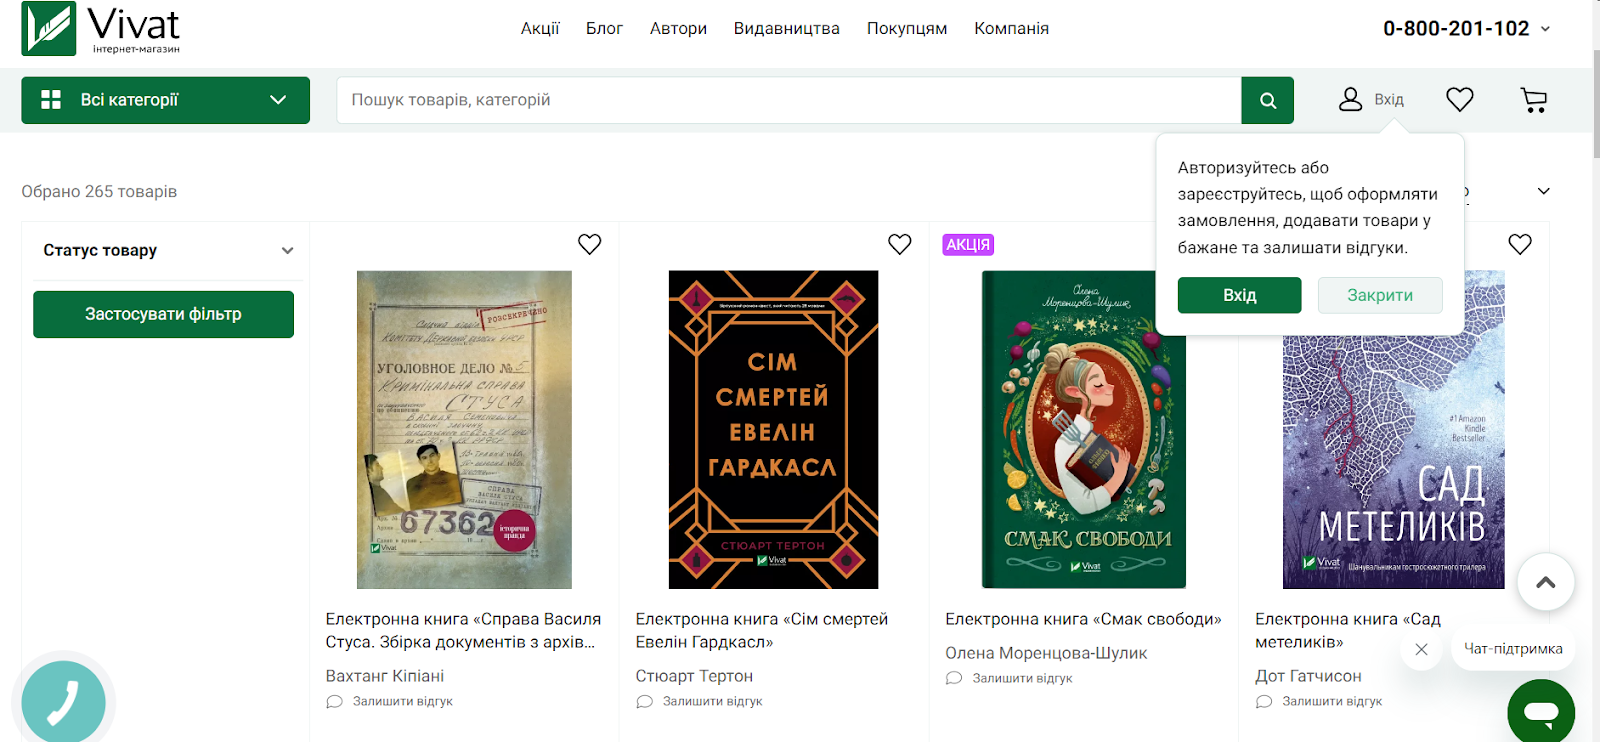Add «Сад метеликів» to wishlist
This screenshot has width=1600, height=742.
click(x=1520, y=244)
